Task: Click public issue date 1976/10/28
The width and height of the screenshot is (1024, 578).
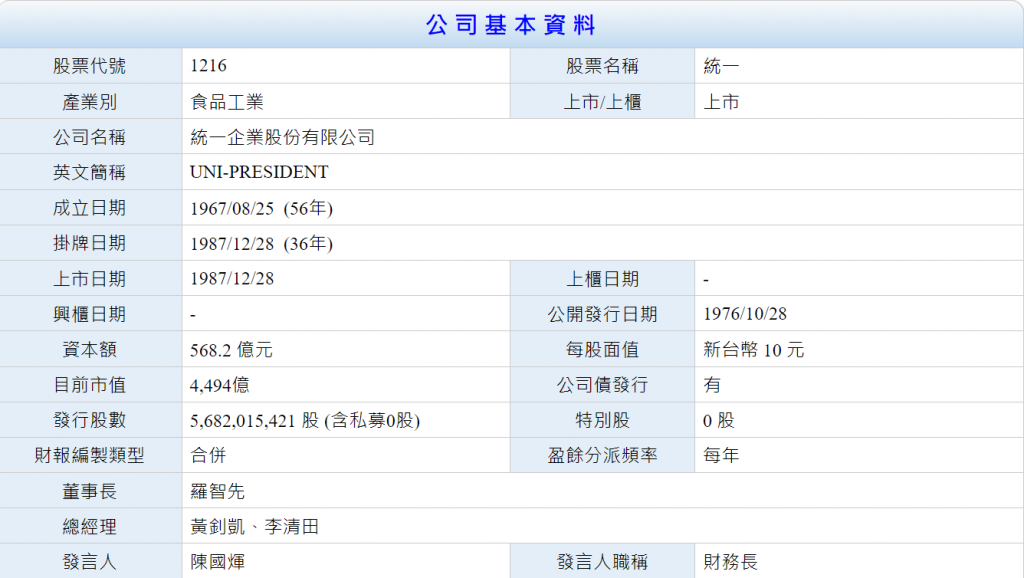Action: (x=745, y=314)
